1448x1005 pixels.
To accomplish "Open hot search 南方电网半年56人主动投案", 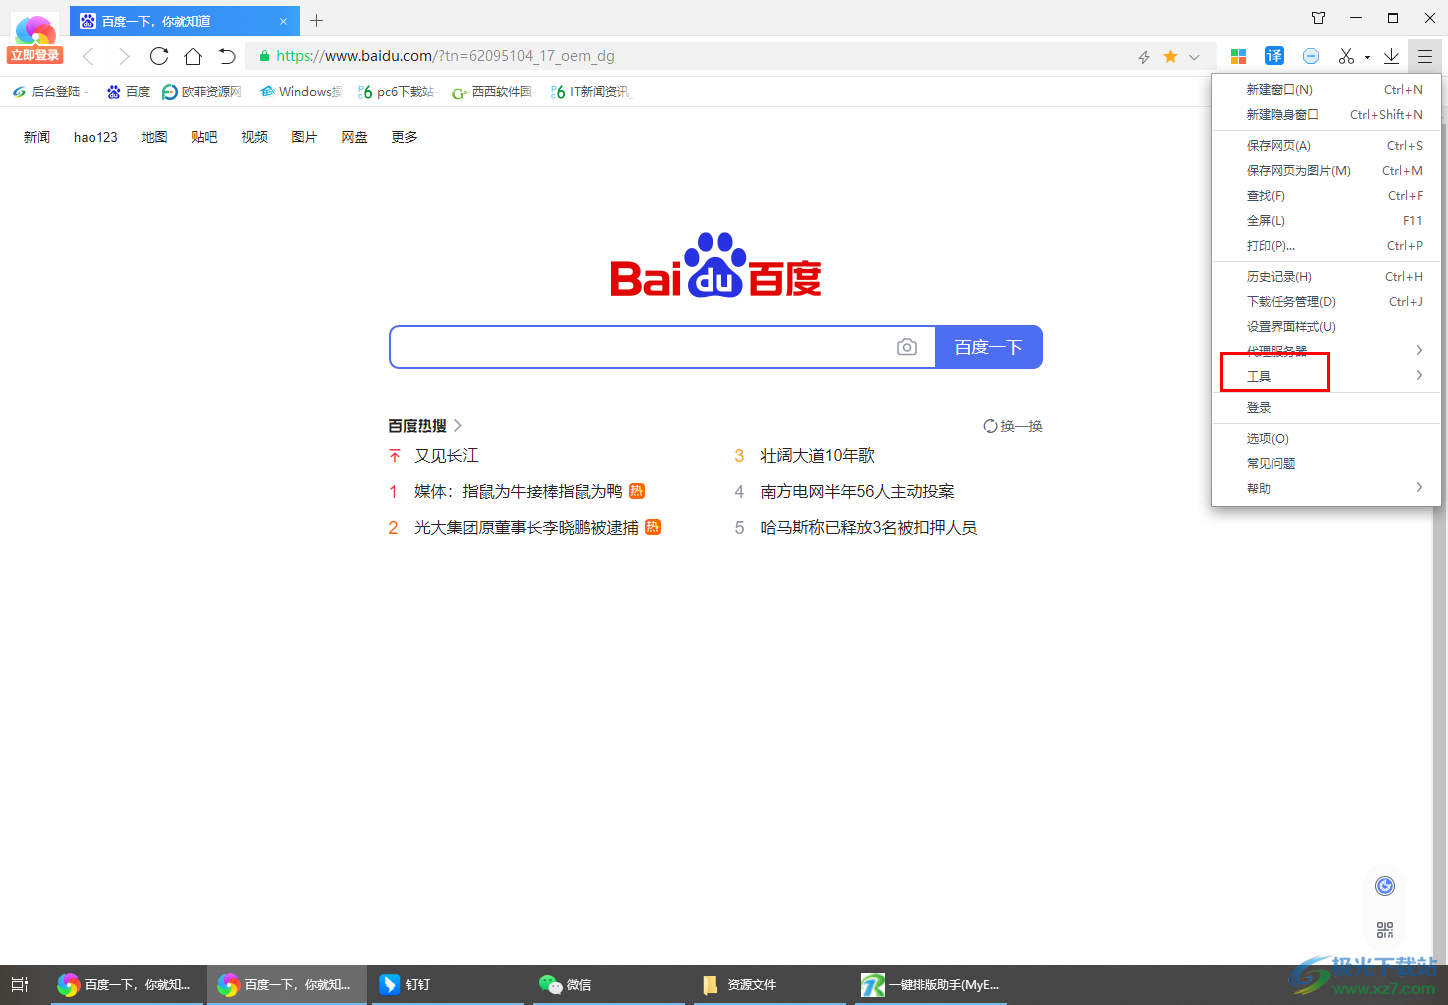I will click(x=857, y=492).
